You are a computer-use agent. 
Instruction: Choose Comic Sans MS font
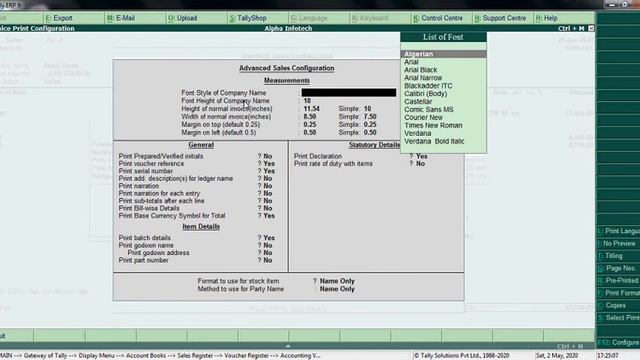pyautogui.click(x=429, y=109)
